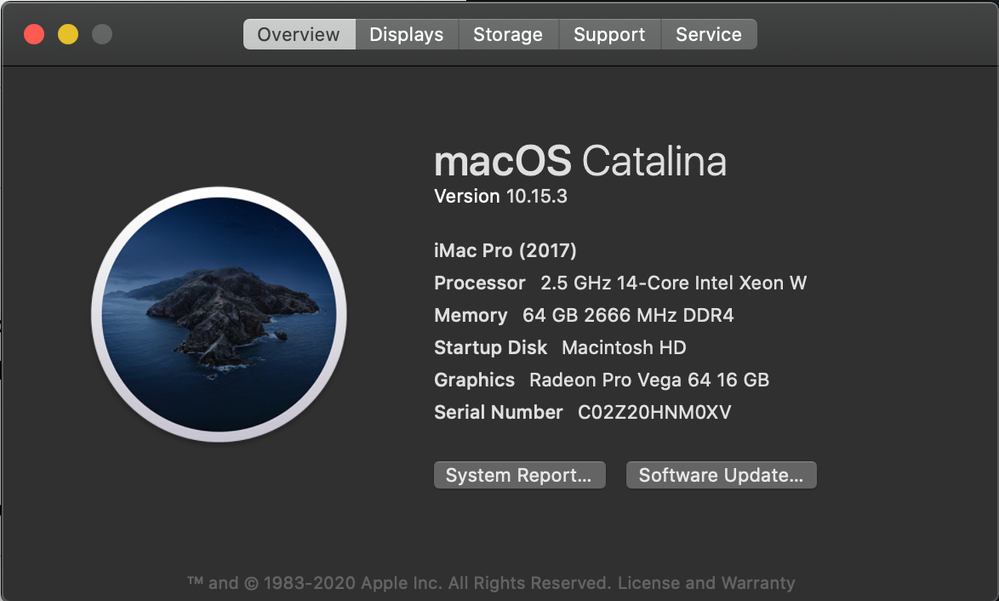Click the macOS Catalina title
The width and height of the screenshot is (999, 601).
tap(580, 160)
